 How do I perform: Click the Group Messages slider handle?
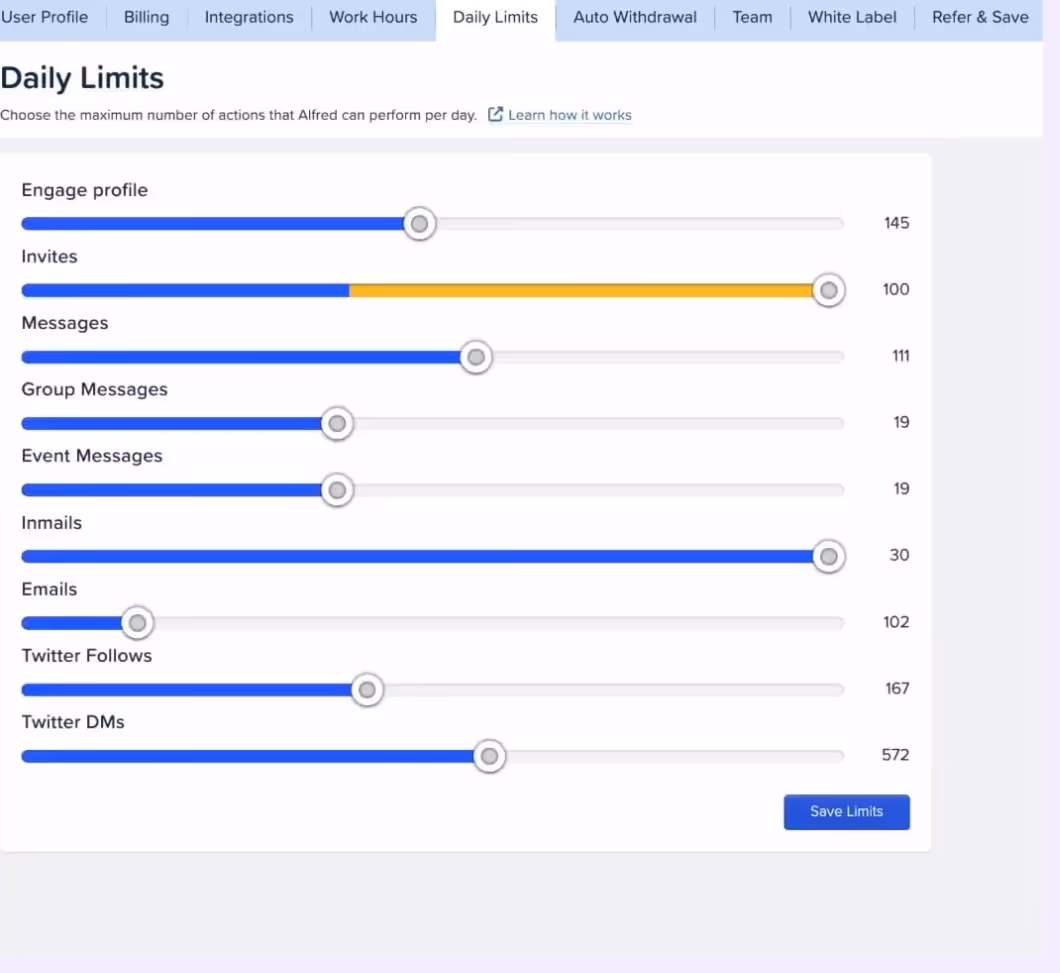(x=337, y=423)
